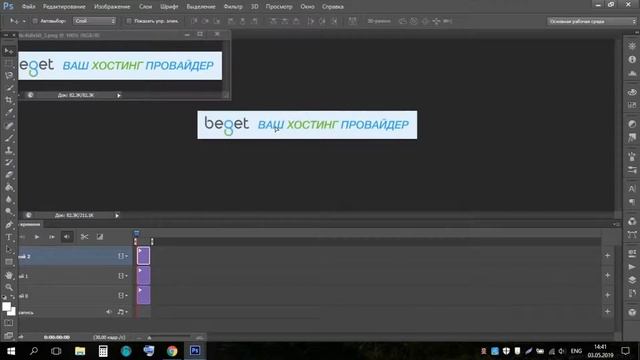Image resolution: width=640 pixels, height=360 pixels.
Task: Open the Изображение menu
Action: pos(112,7)
